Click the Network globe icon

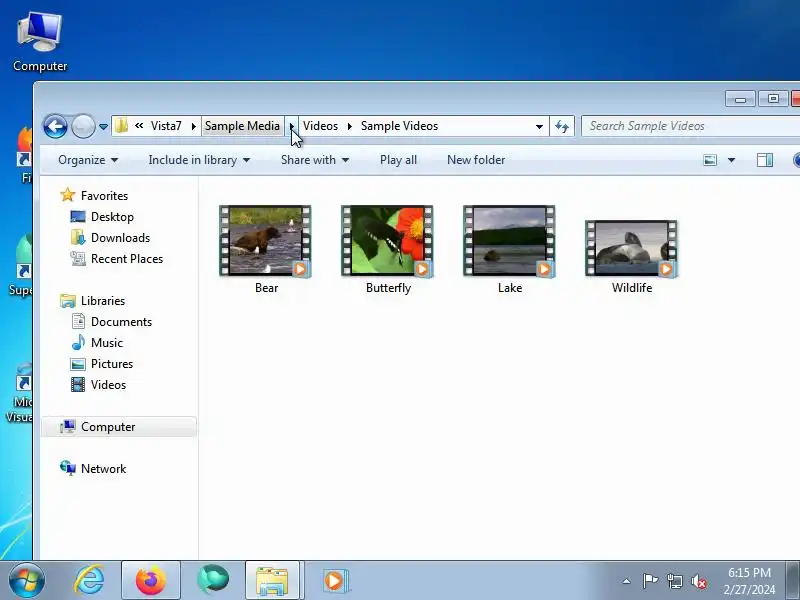point(67,467)
